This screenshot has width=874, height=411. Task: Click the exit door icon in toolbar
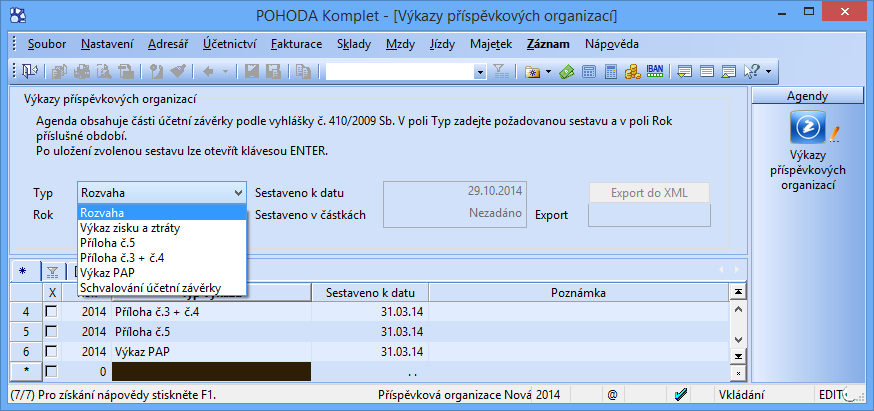(x=29, y=71)
